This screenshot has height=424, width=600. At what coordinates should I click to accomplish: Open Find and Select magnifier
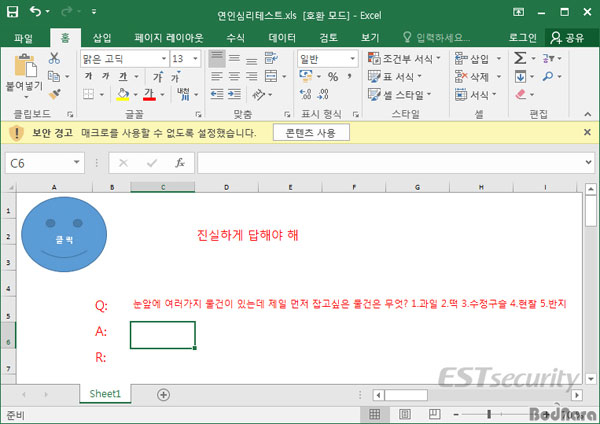548,77
